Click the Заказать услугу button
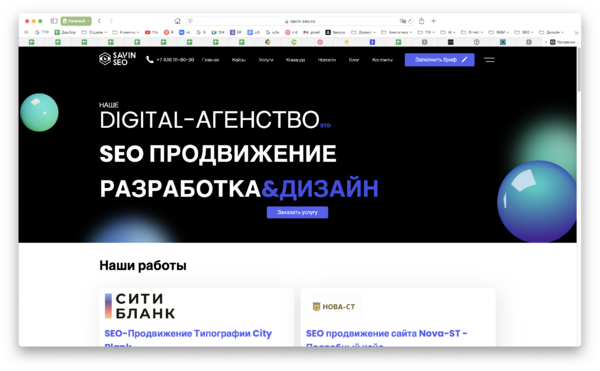The height and width of the screenshot is (371, 600). [297, 212]
